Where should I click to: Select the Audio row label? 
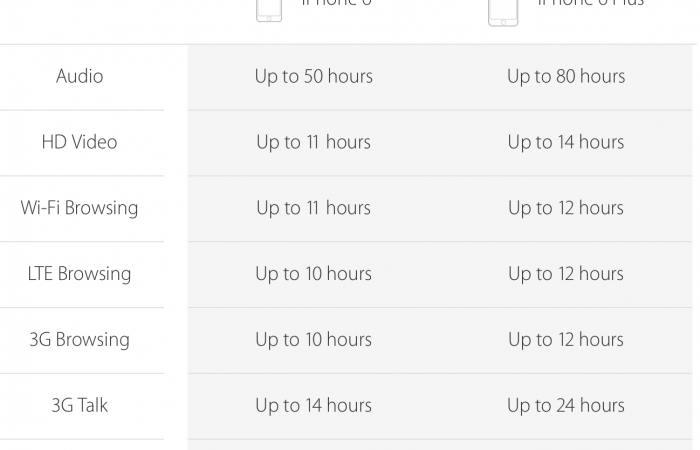(80, 76)
